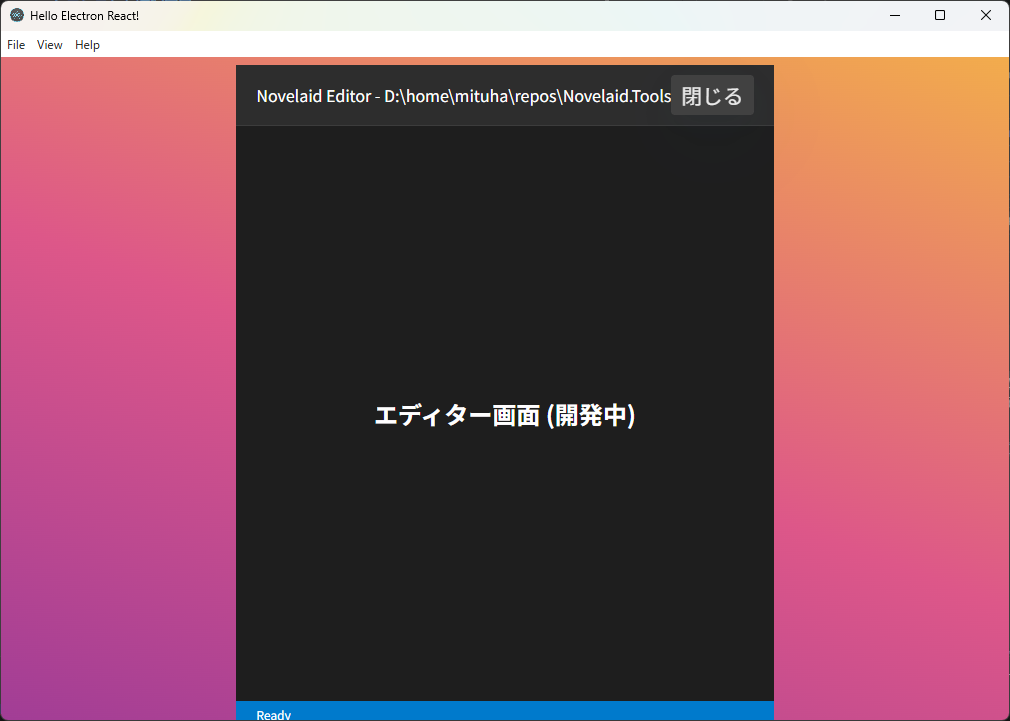Click empty title bar area near center
This screenshot has width=1010, height=721.
click(500, 15)
